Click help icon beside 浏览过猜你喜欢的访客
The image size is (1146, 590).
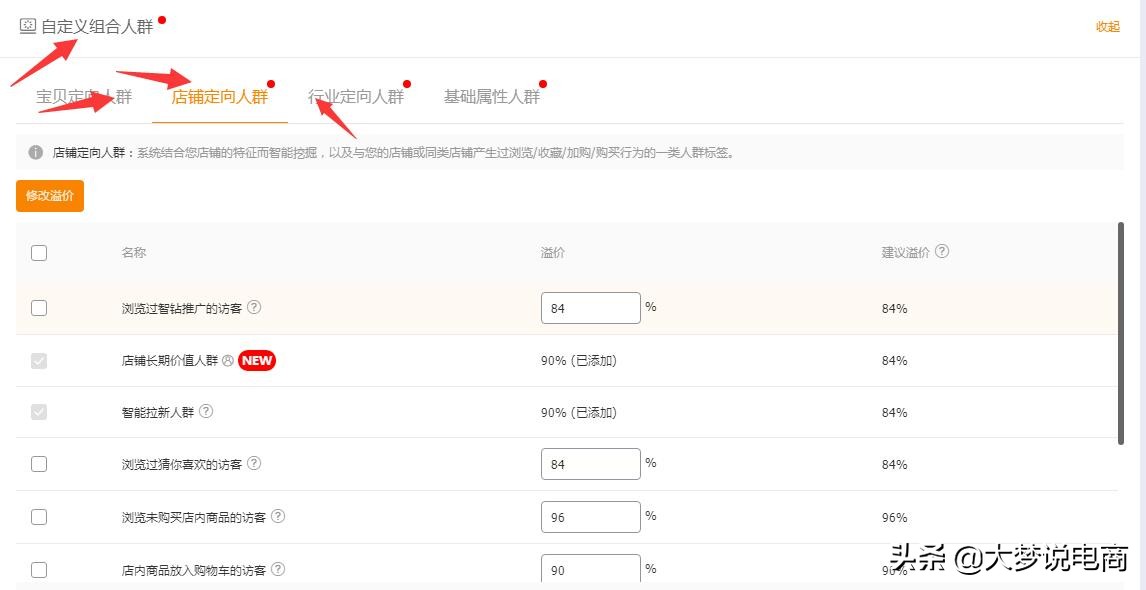point(254,464)
